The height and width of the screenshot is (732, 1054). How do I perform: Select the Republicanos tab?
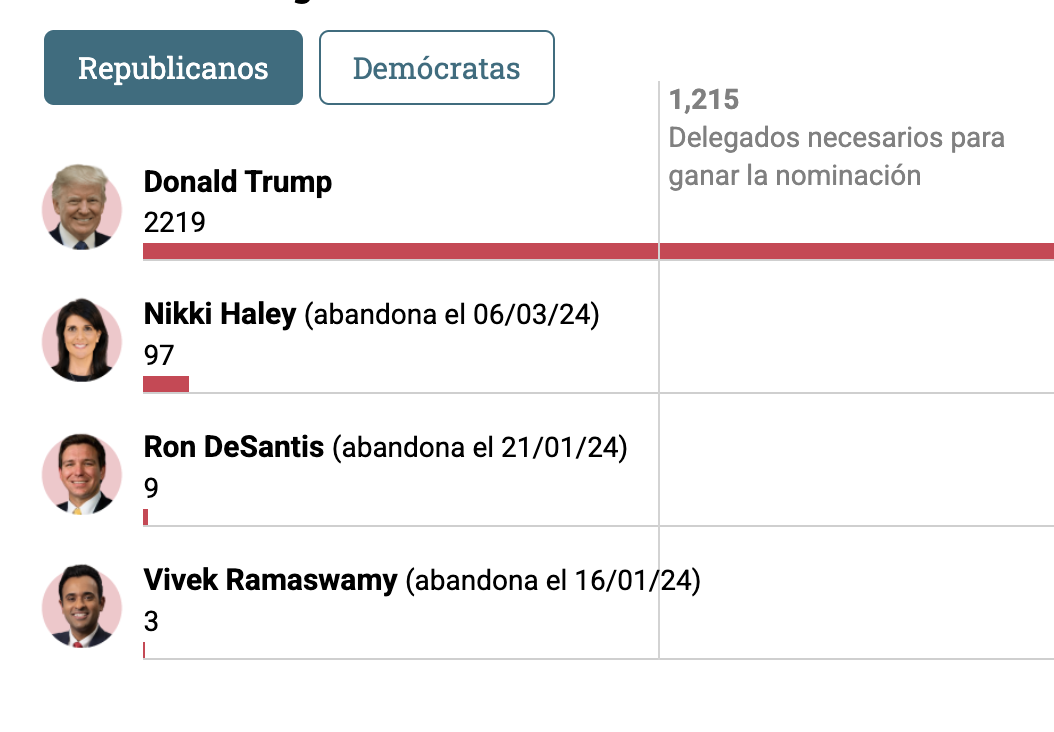(x=173, y=68)
